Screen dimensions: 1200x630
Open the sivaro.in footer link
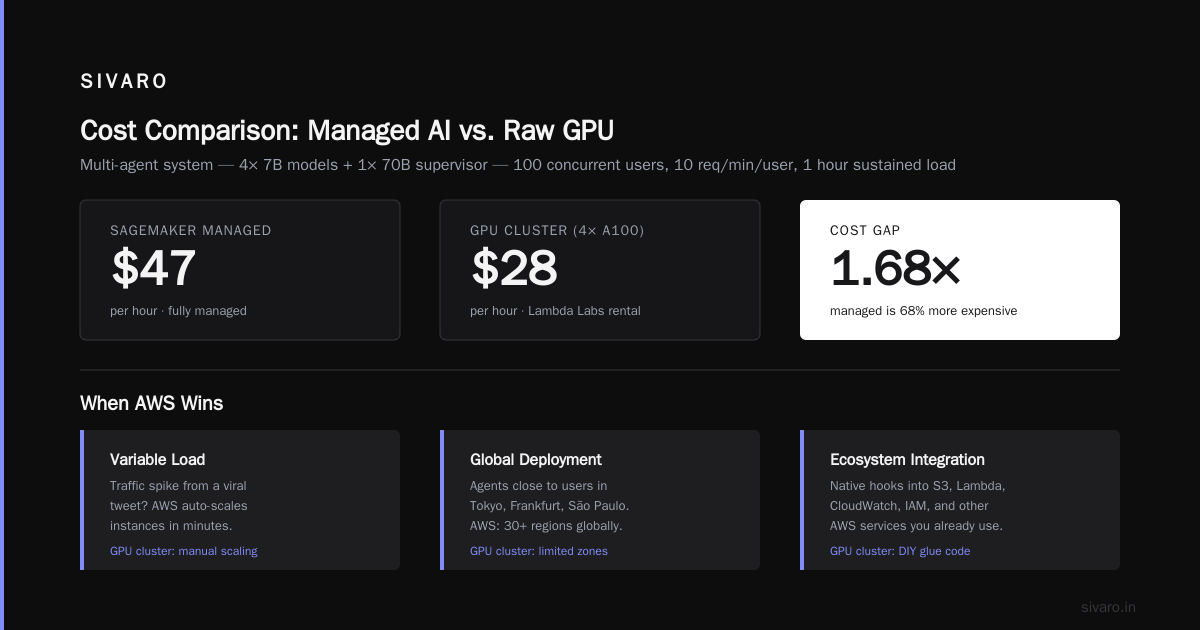(x=1108, y=607)
